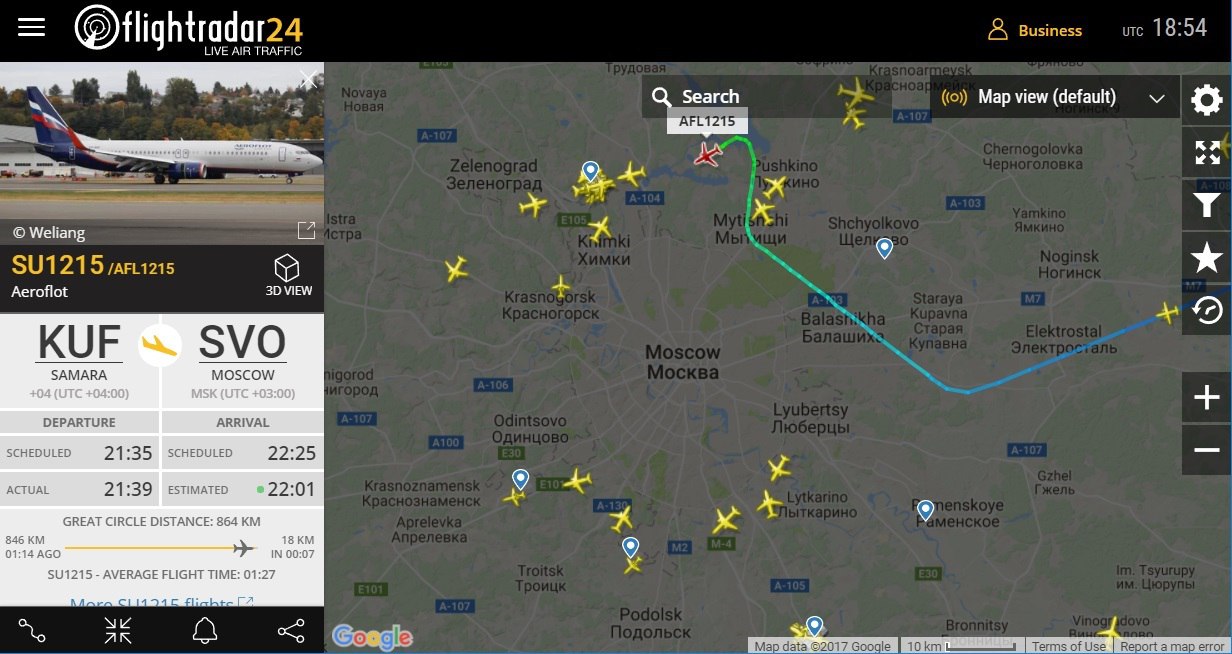Set flight alert bell icon

tap(205, 630)
